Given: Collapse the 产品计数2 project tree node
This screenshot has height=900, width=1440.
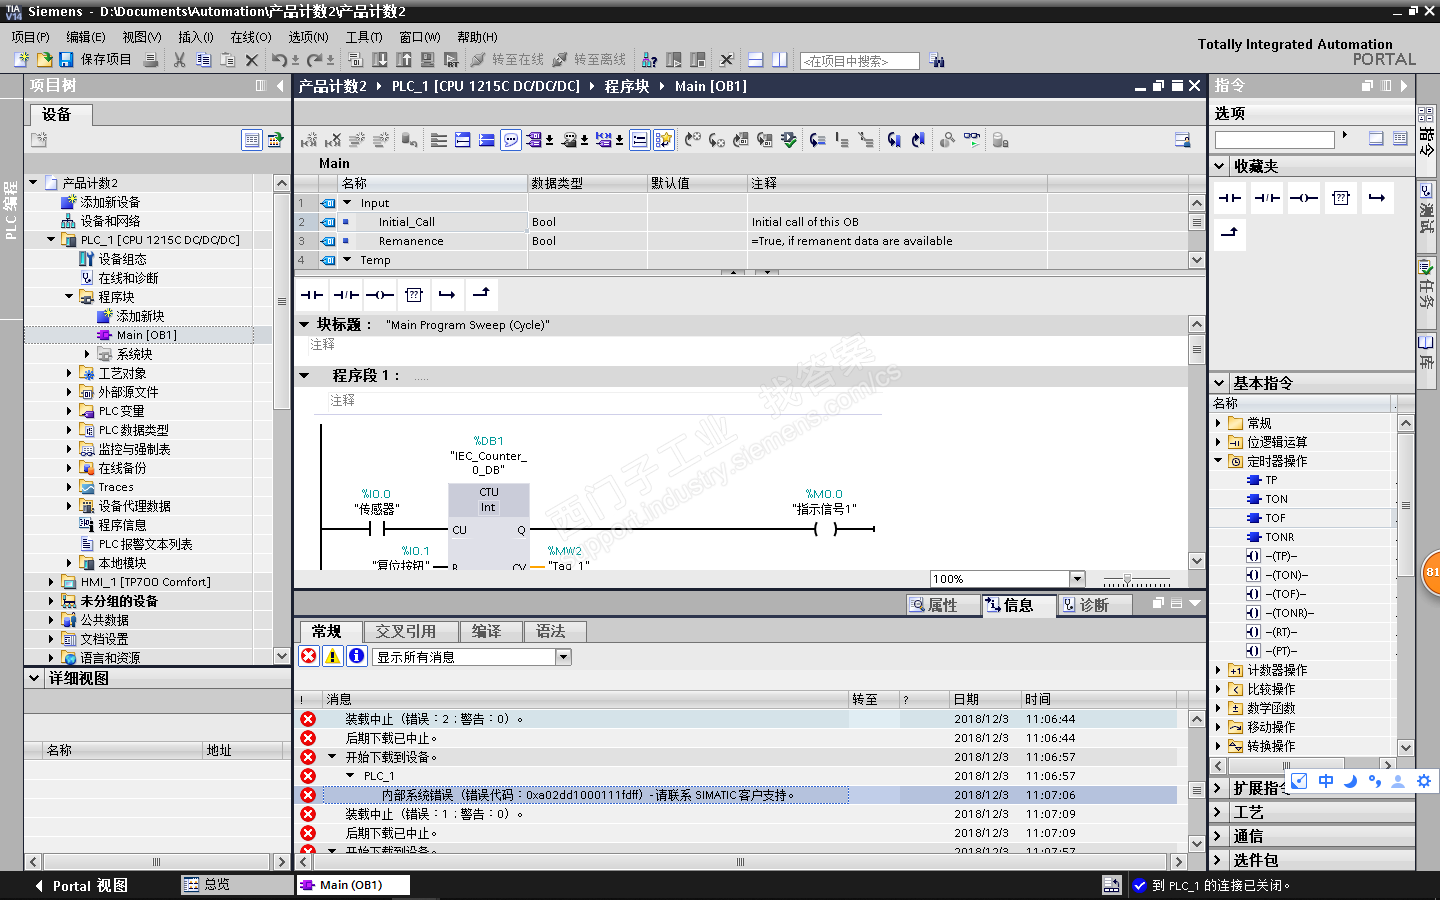Looking at the screenshot, I should tap(34, 183).
